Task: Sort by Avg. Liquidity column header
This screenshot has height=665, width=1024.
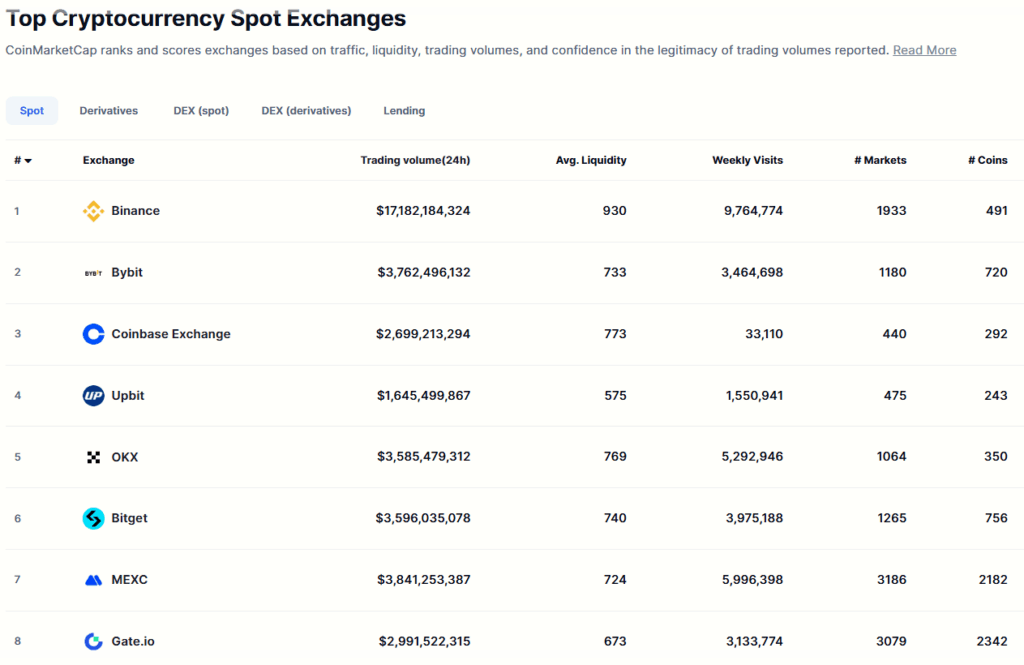Action: click(591, 160)
